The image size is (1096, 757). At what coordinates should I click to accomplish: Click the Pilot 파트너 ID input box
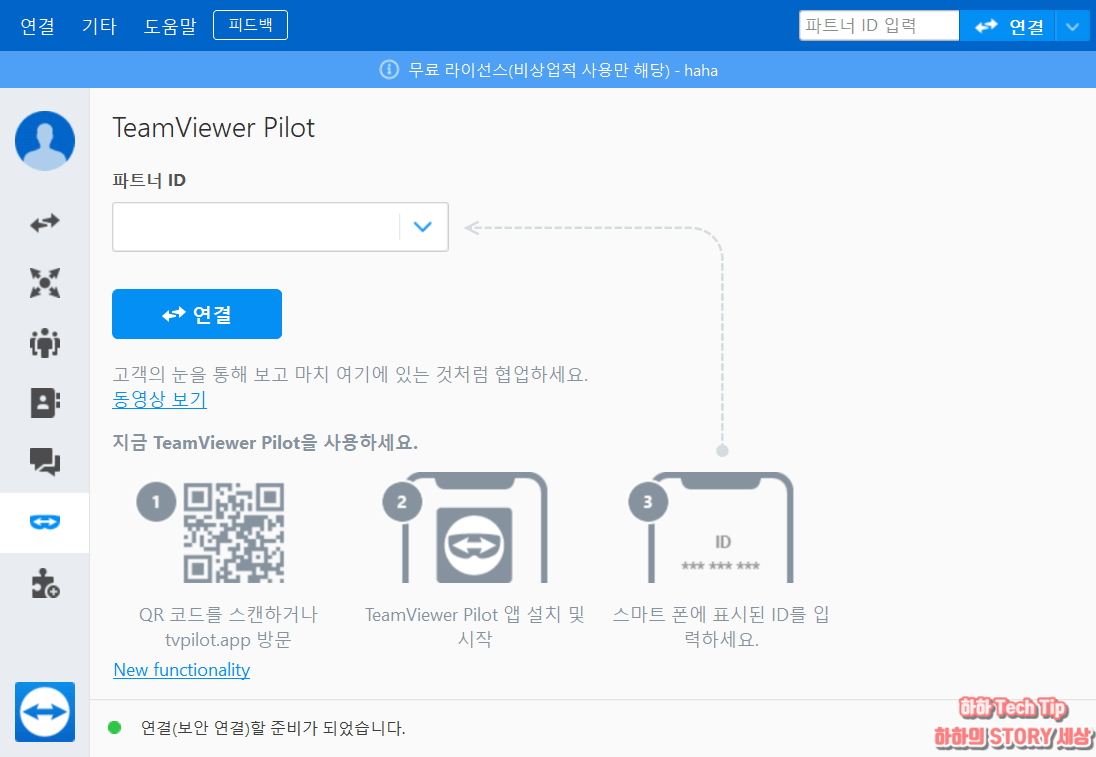tap(256, 226)
